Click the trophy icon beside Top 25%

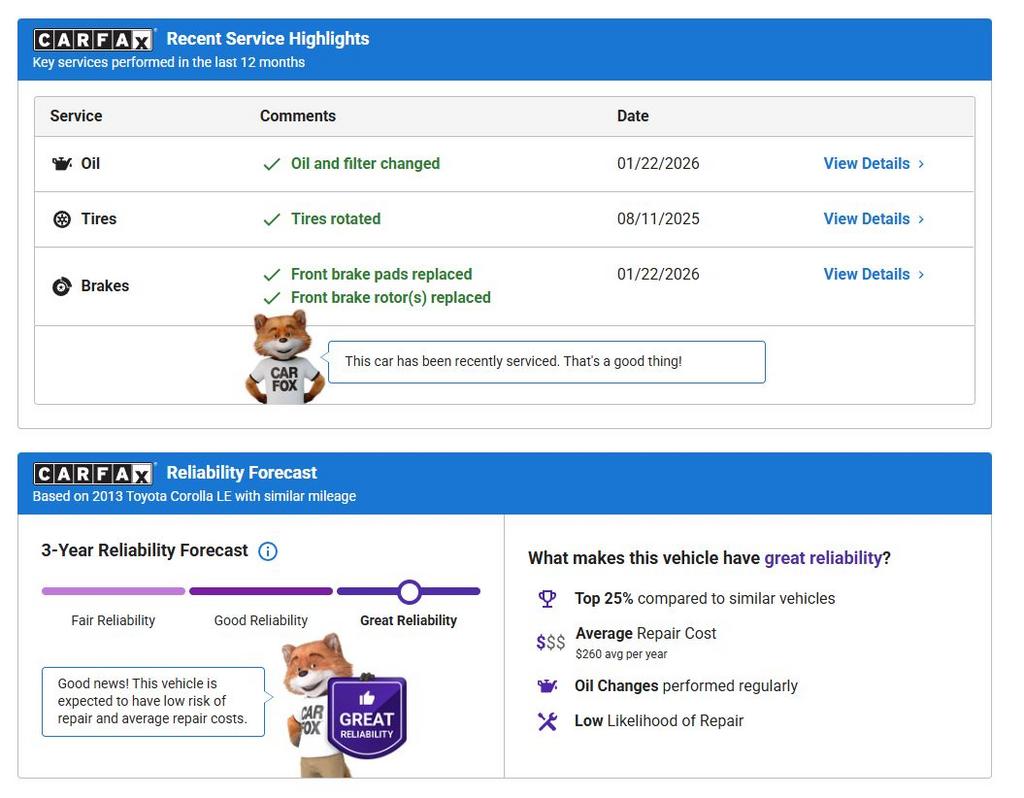coord(547,599)
